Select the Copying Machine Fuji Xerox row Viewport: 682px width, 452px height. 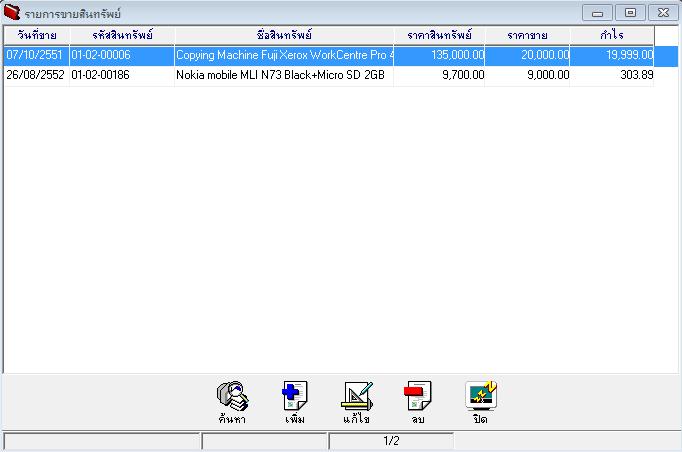(x=284, y=55)
